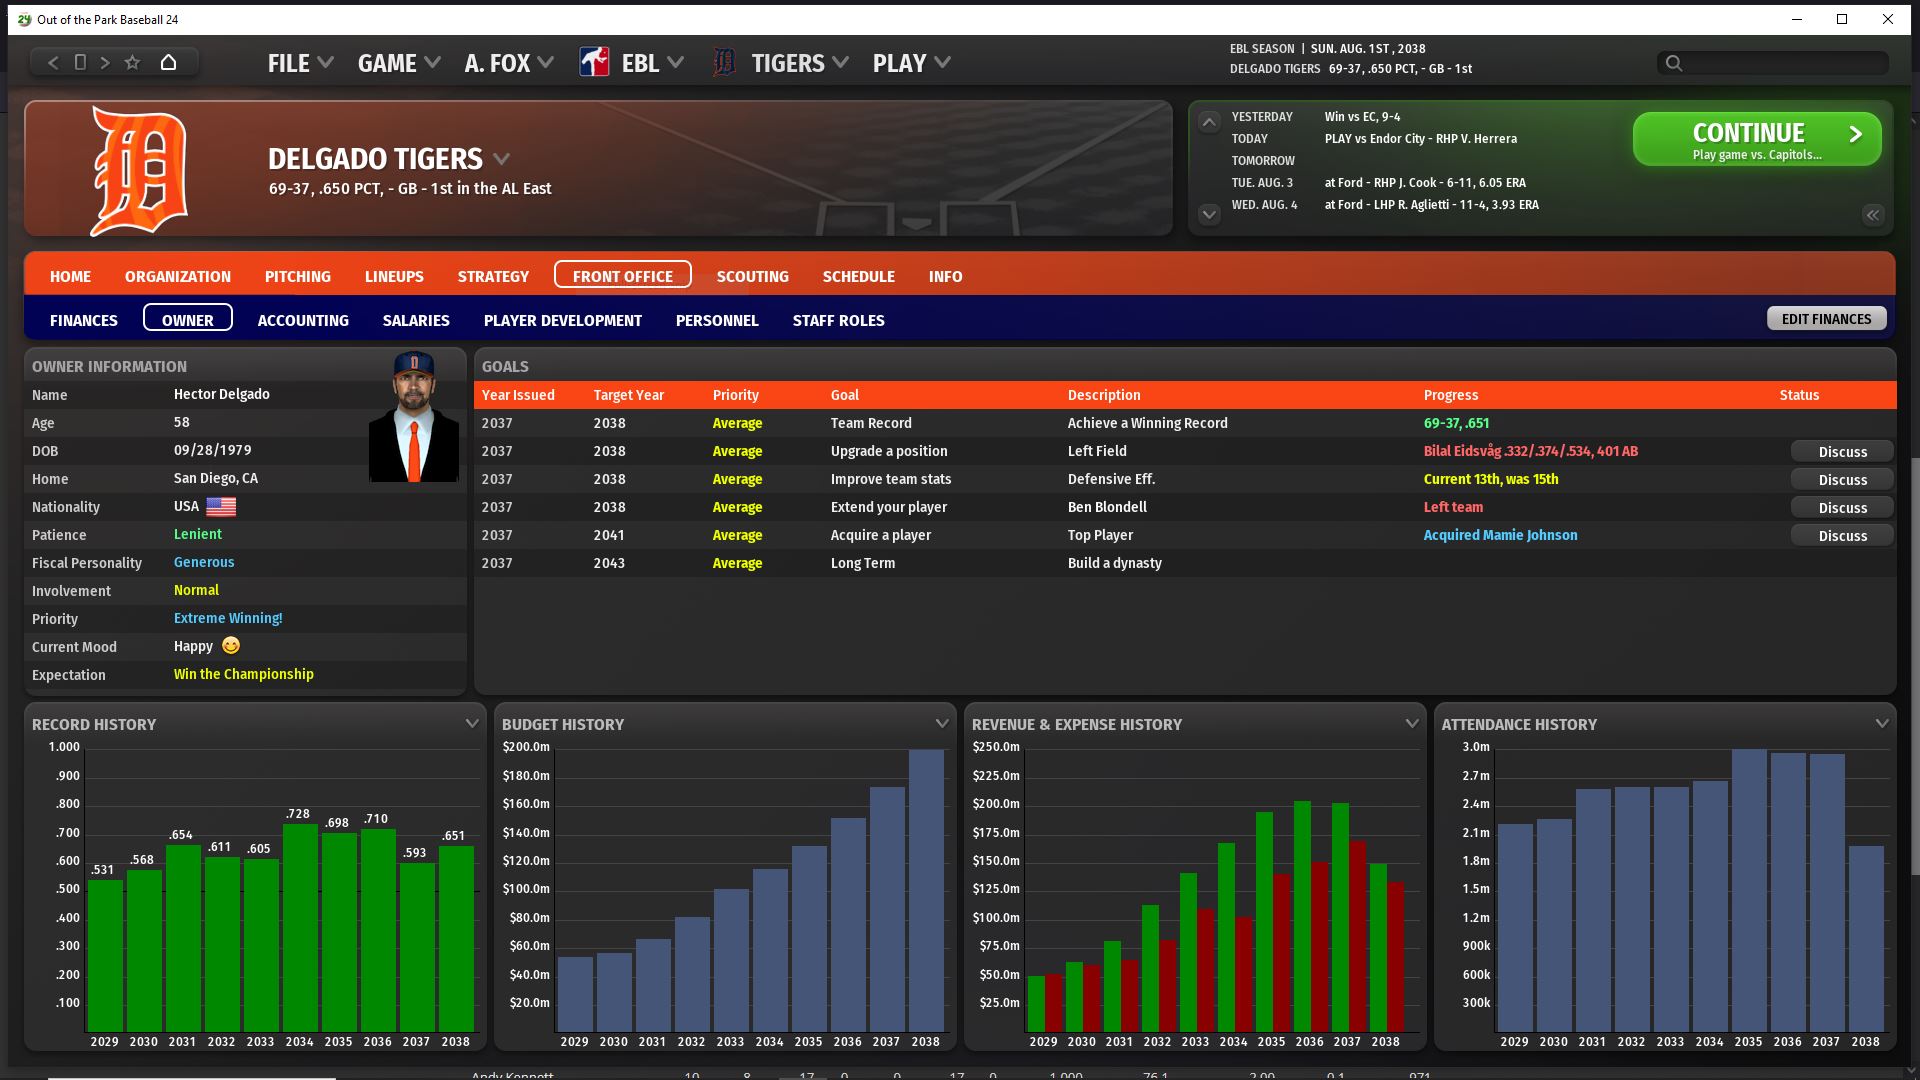Open Delgado Tigers team selector dropdown
This screenshot has width=1920, height=1080.
coord(502,159)
